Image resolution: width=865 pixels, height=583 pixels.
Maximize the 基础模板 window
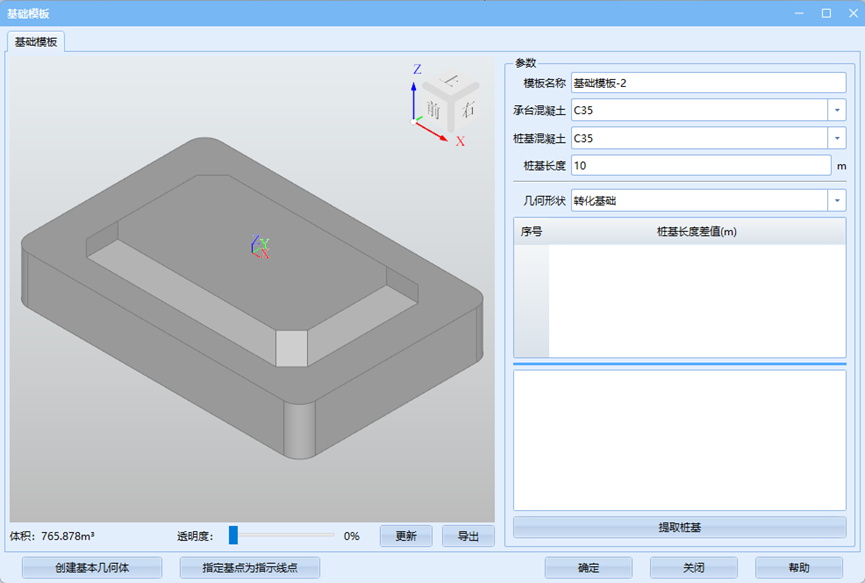826,13
